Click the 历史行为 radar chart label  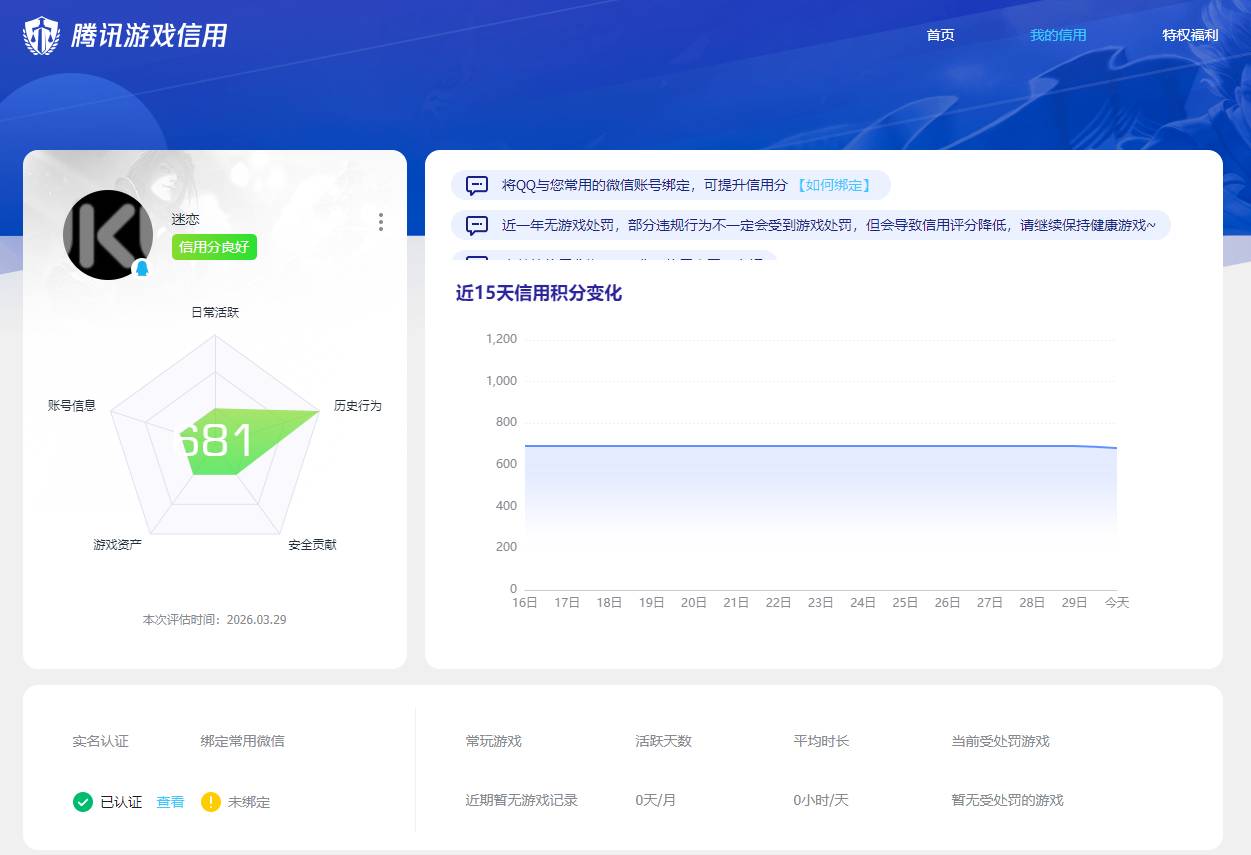tap(357, 406)
